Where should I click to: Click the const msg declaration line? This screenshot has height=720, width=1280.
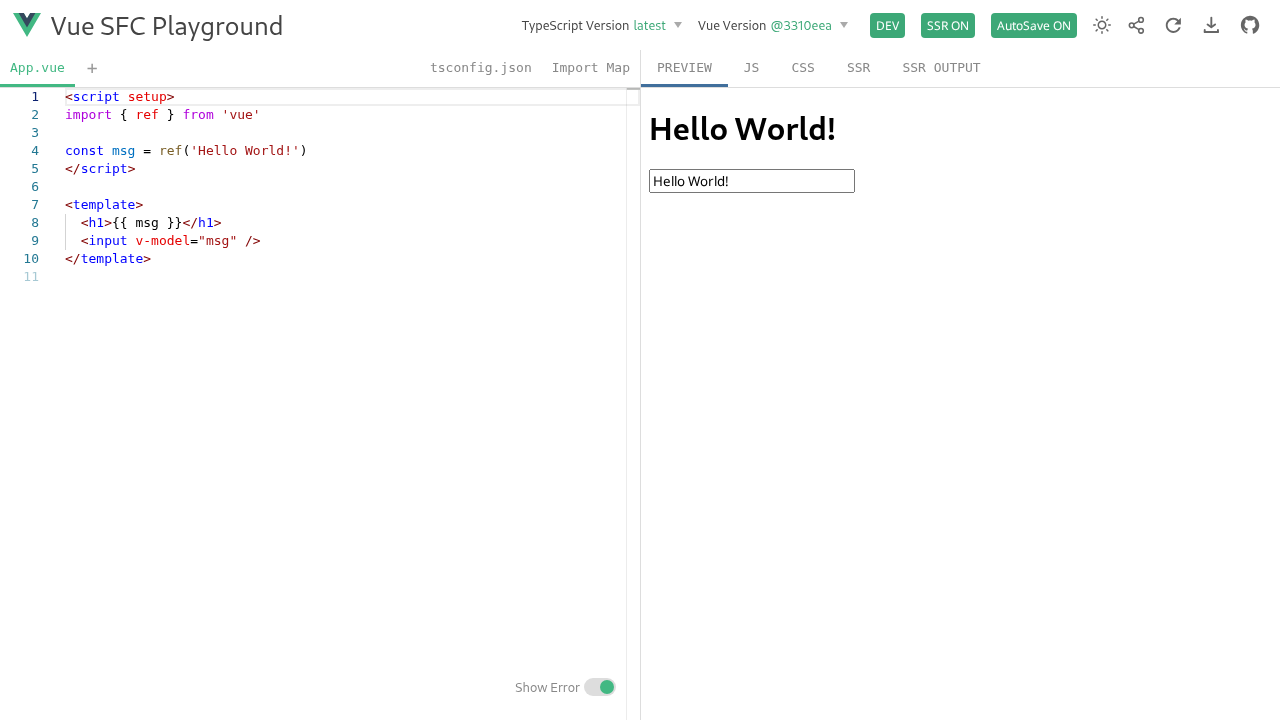tap(186, 151)
